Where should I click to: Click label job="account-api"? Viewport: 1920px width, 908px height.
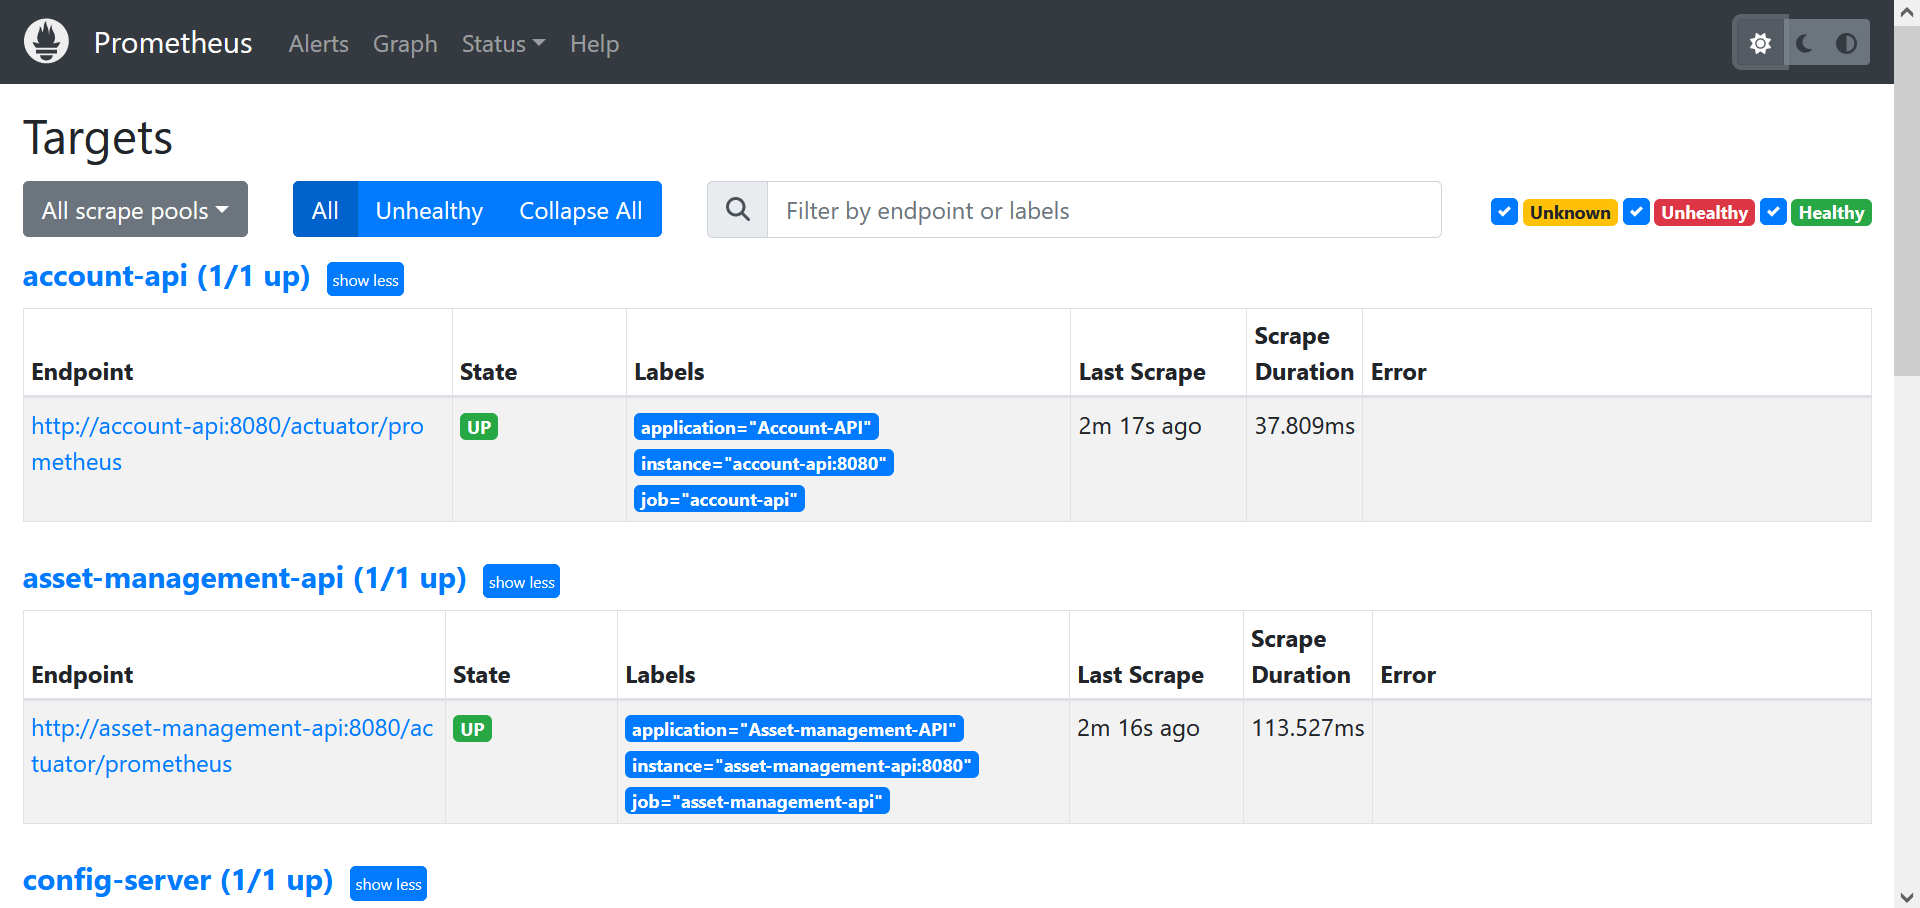pos(719,499)
